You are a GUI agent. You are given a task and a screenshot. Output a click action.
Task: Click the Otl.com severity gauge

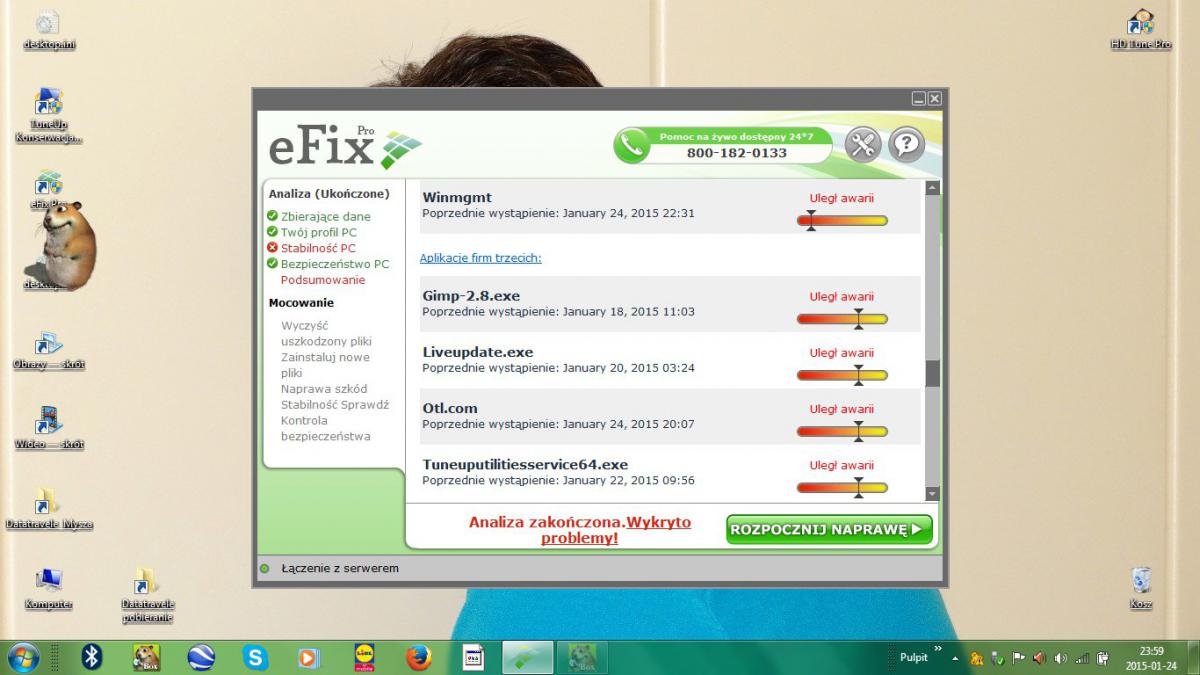click(842, 431)
